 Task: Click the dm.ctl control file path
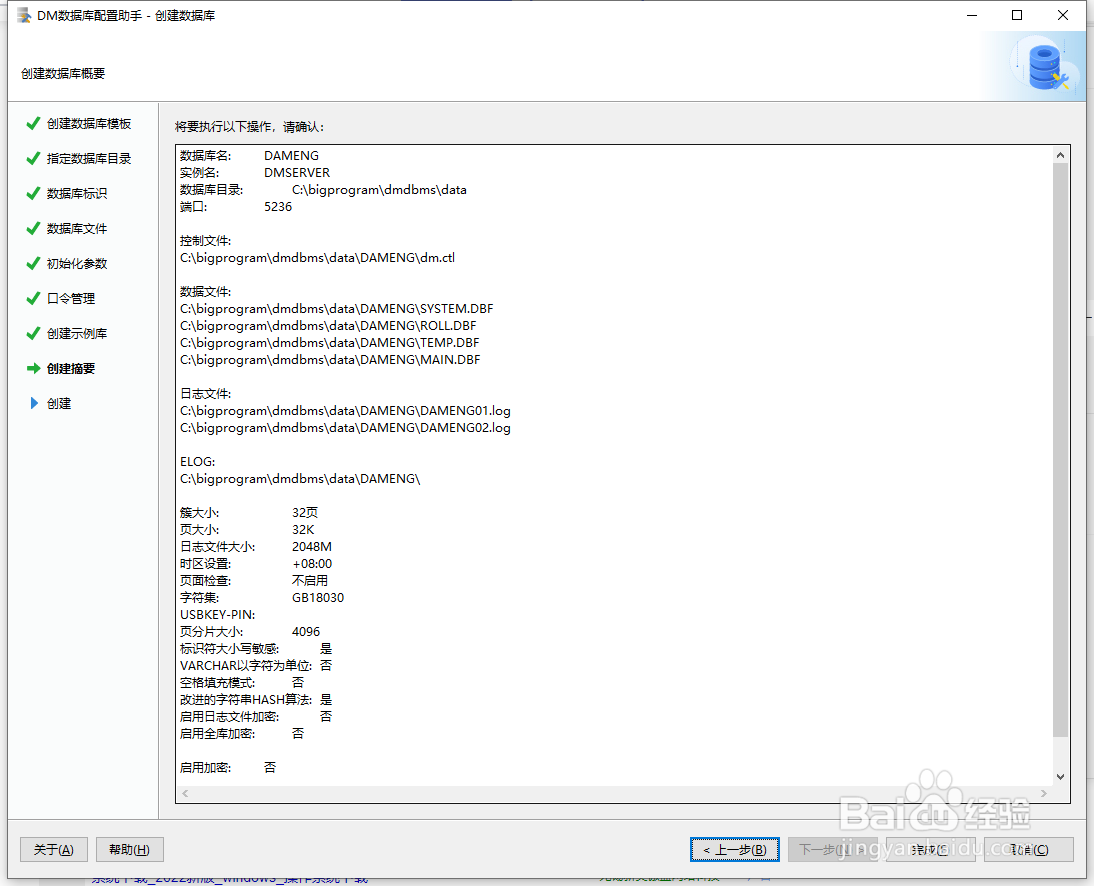[x=317, y=257]
